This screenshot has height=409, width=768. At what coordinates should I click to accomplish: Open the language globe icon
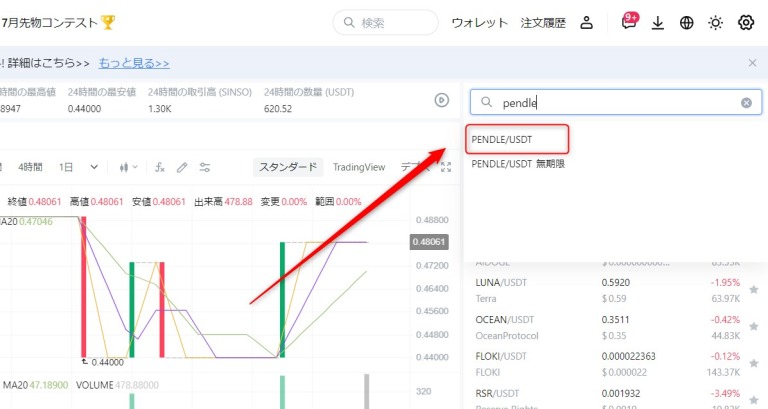pyautogui.click(x=687, y=23)
